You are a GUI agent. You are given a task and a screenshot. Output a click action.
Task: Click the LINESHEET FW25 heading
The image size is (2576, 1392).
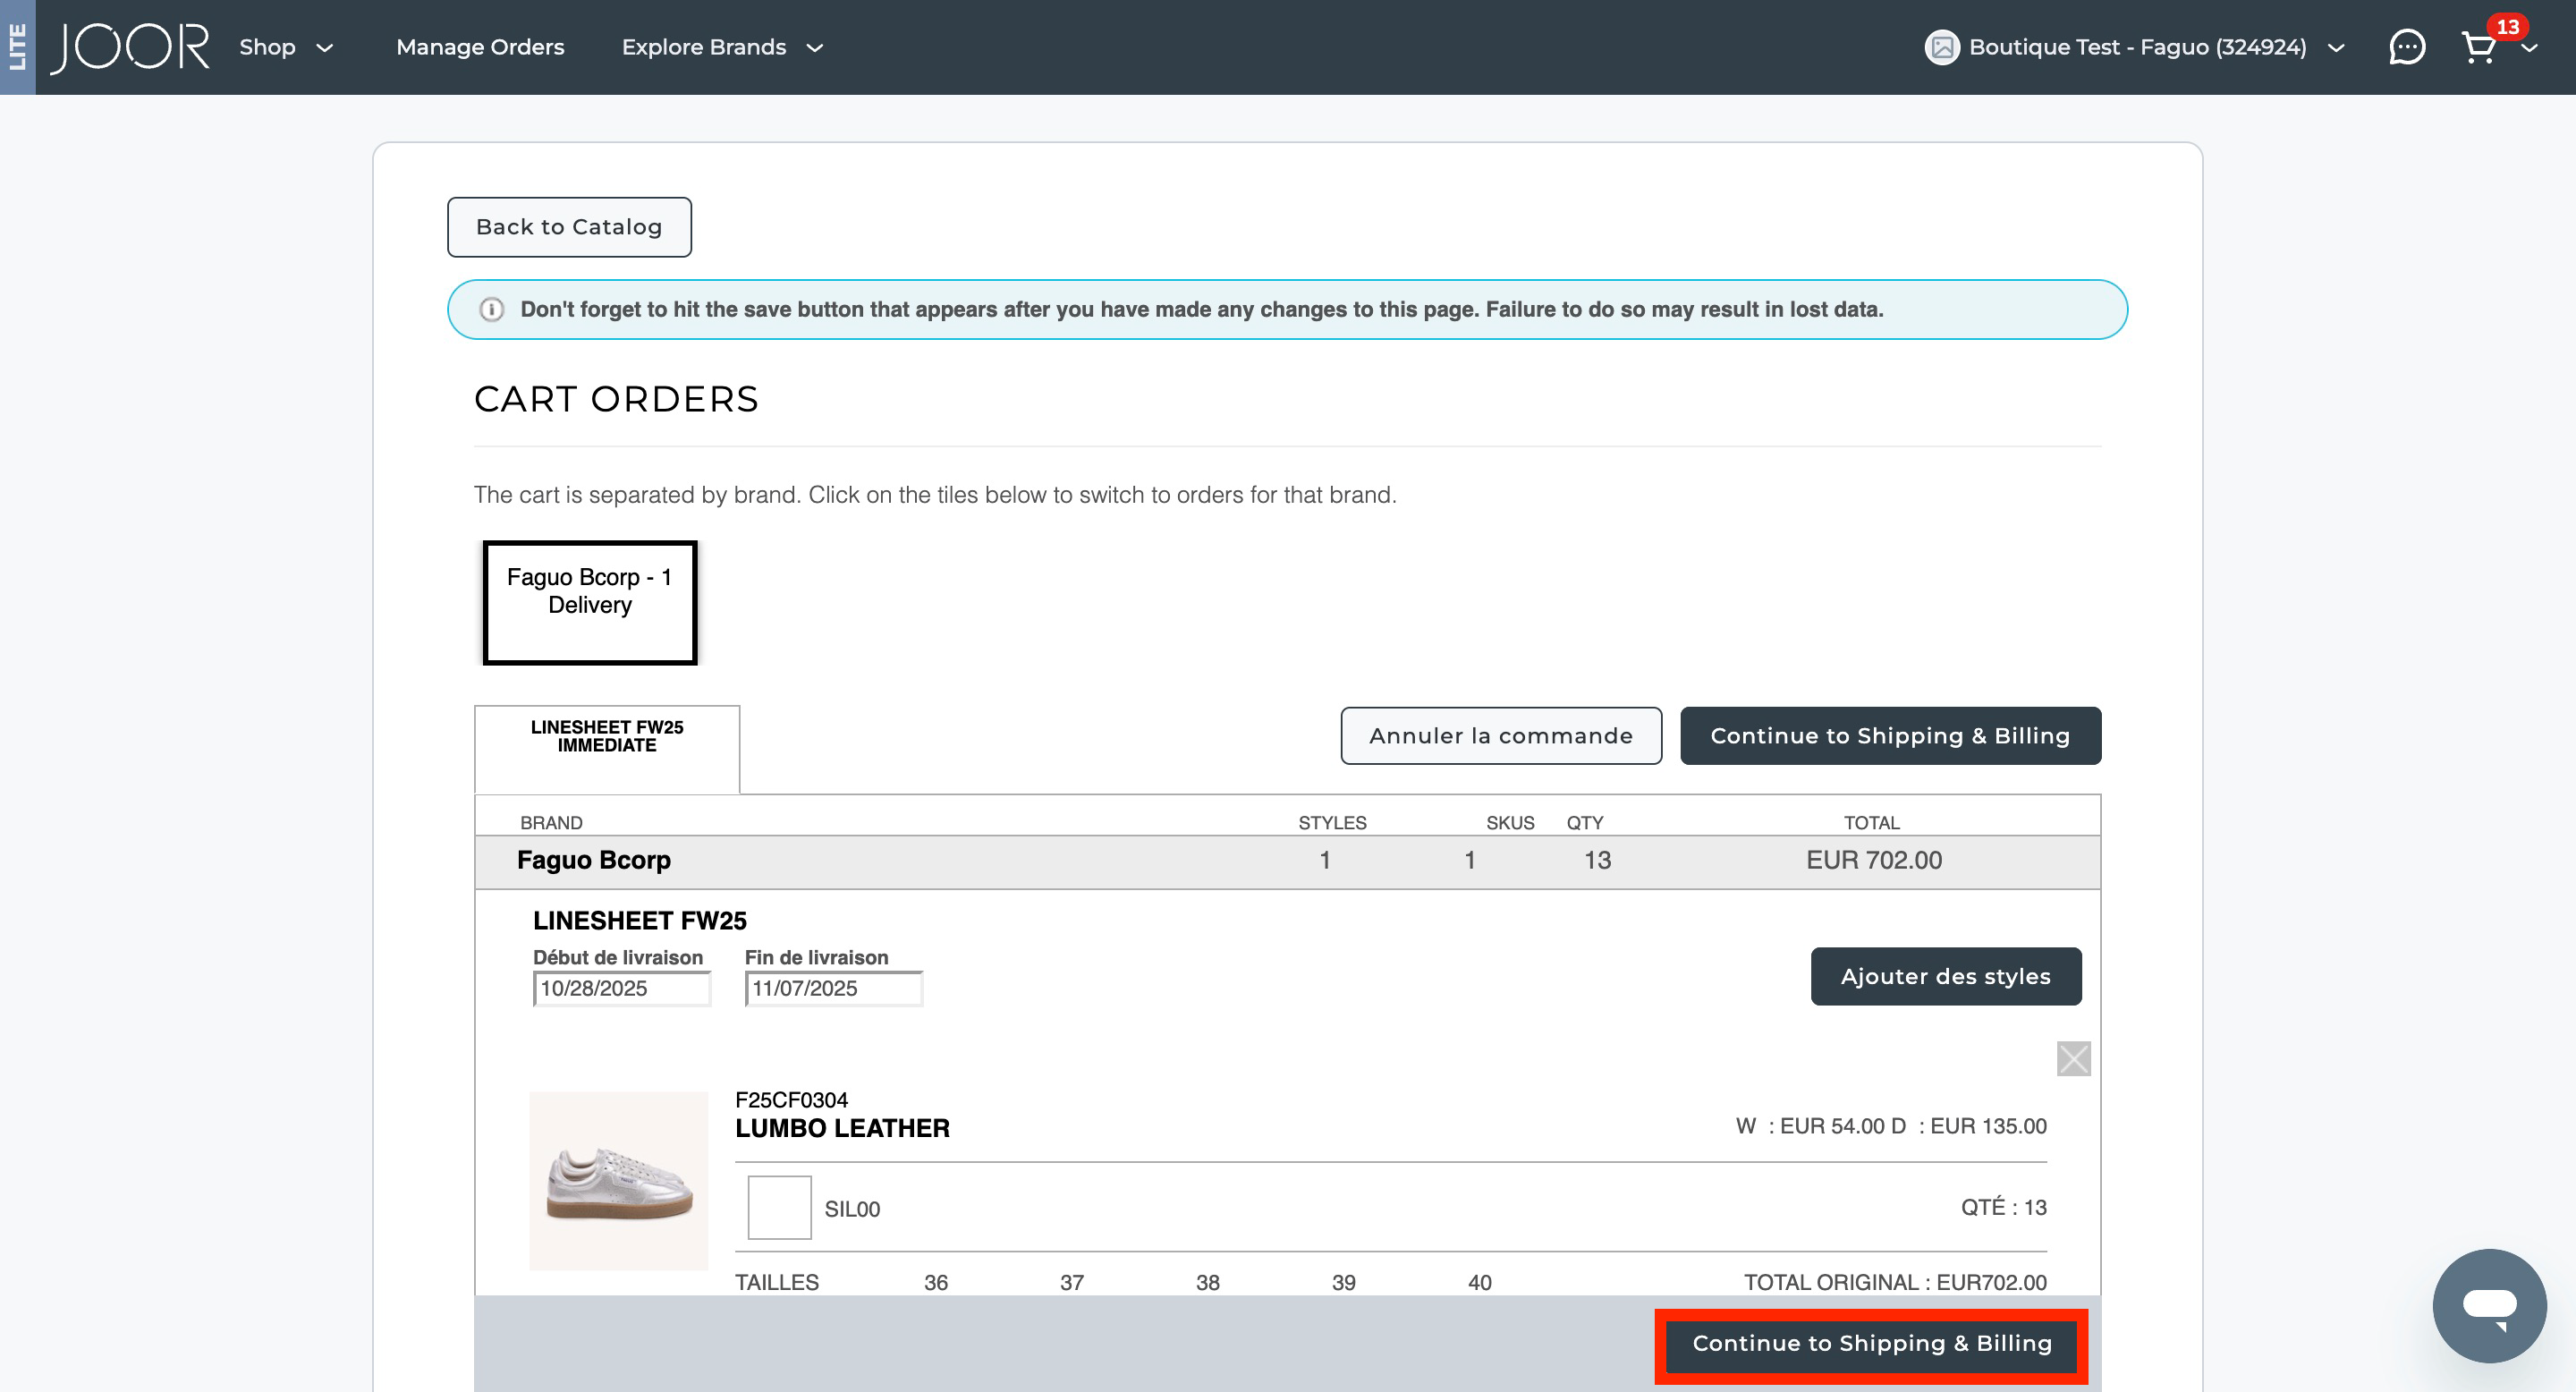(640, 921)
